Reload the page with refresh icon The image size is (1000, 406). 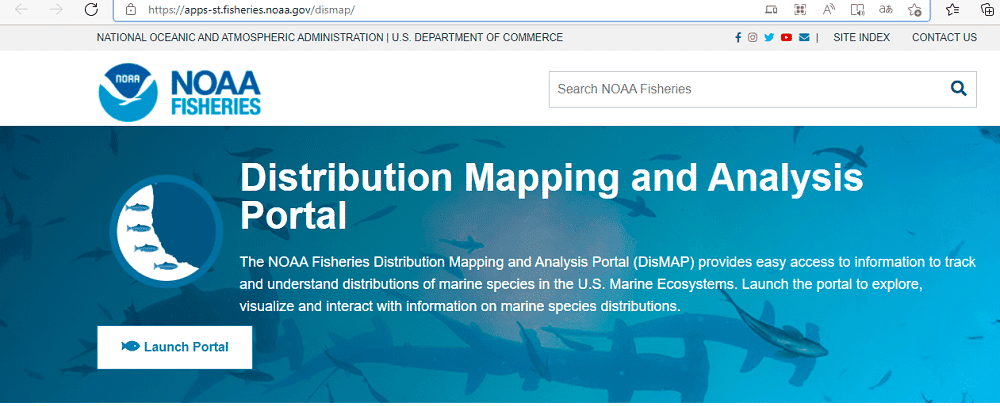91,9
